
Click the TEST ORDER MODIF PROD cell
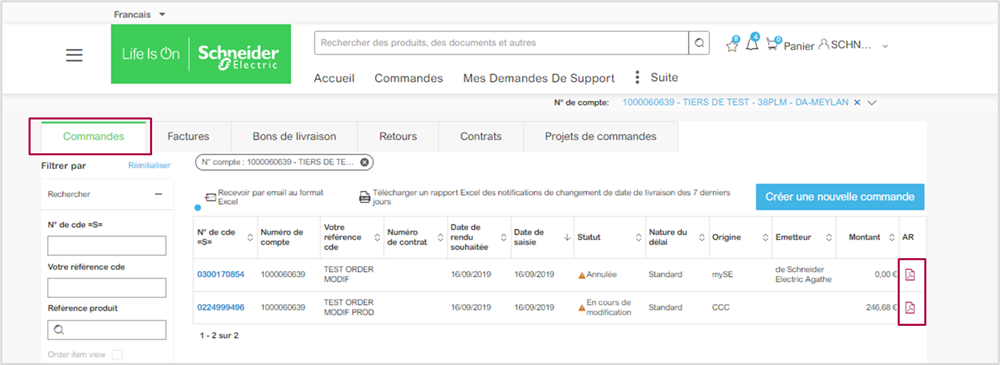pos(349,308)
